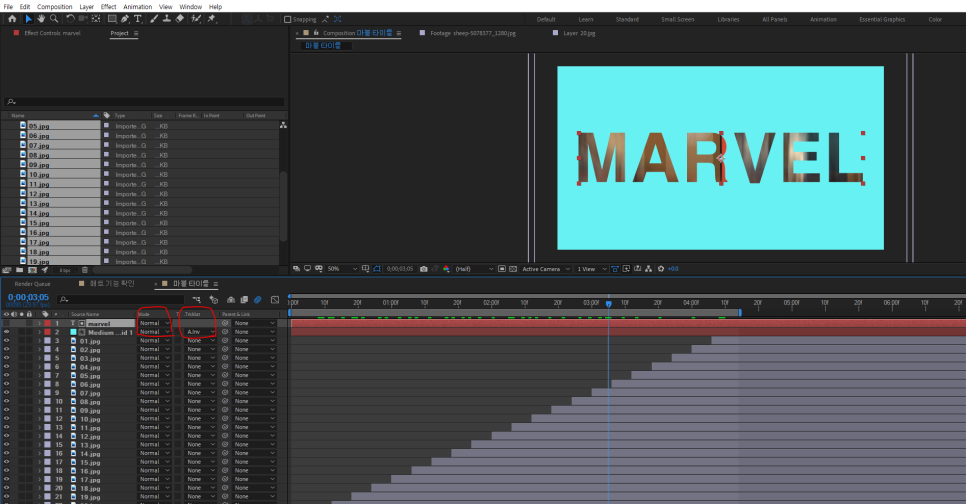Screen dimensions: 966x504
Task: Click the lavender label swatch of 01.jpg layer
Action: [x=47, y=340]
